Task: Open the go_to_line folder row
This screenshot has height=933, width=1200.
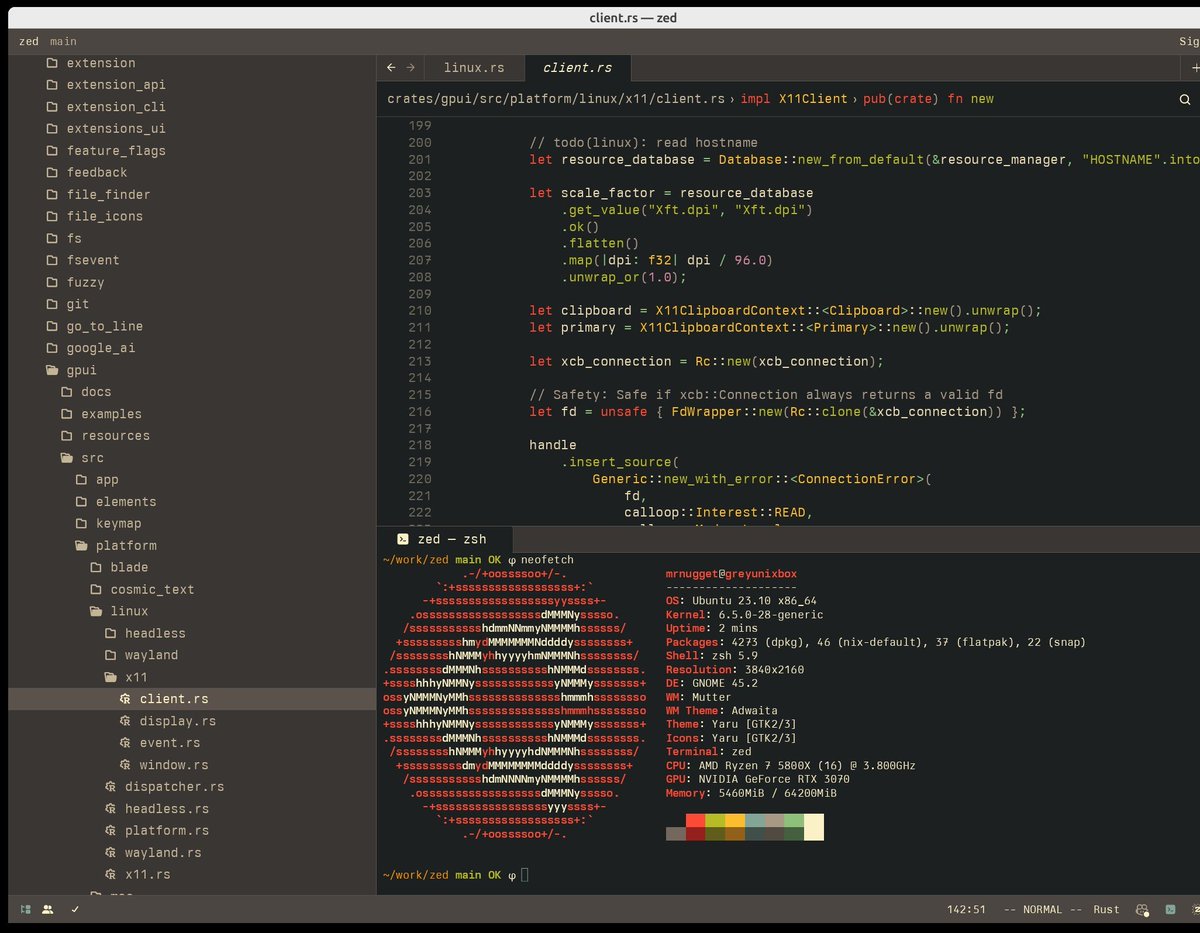Action: [192, 326]
